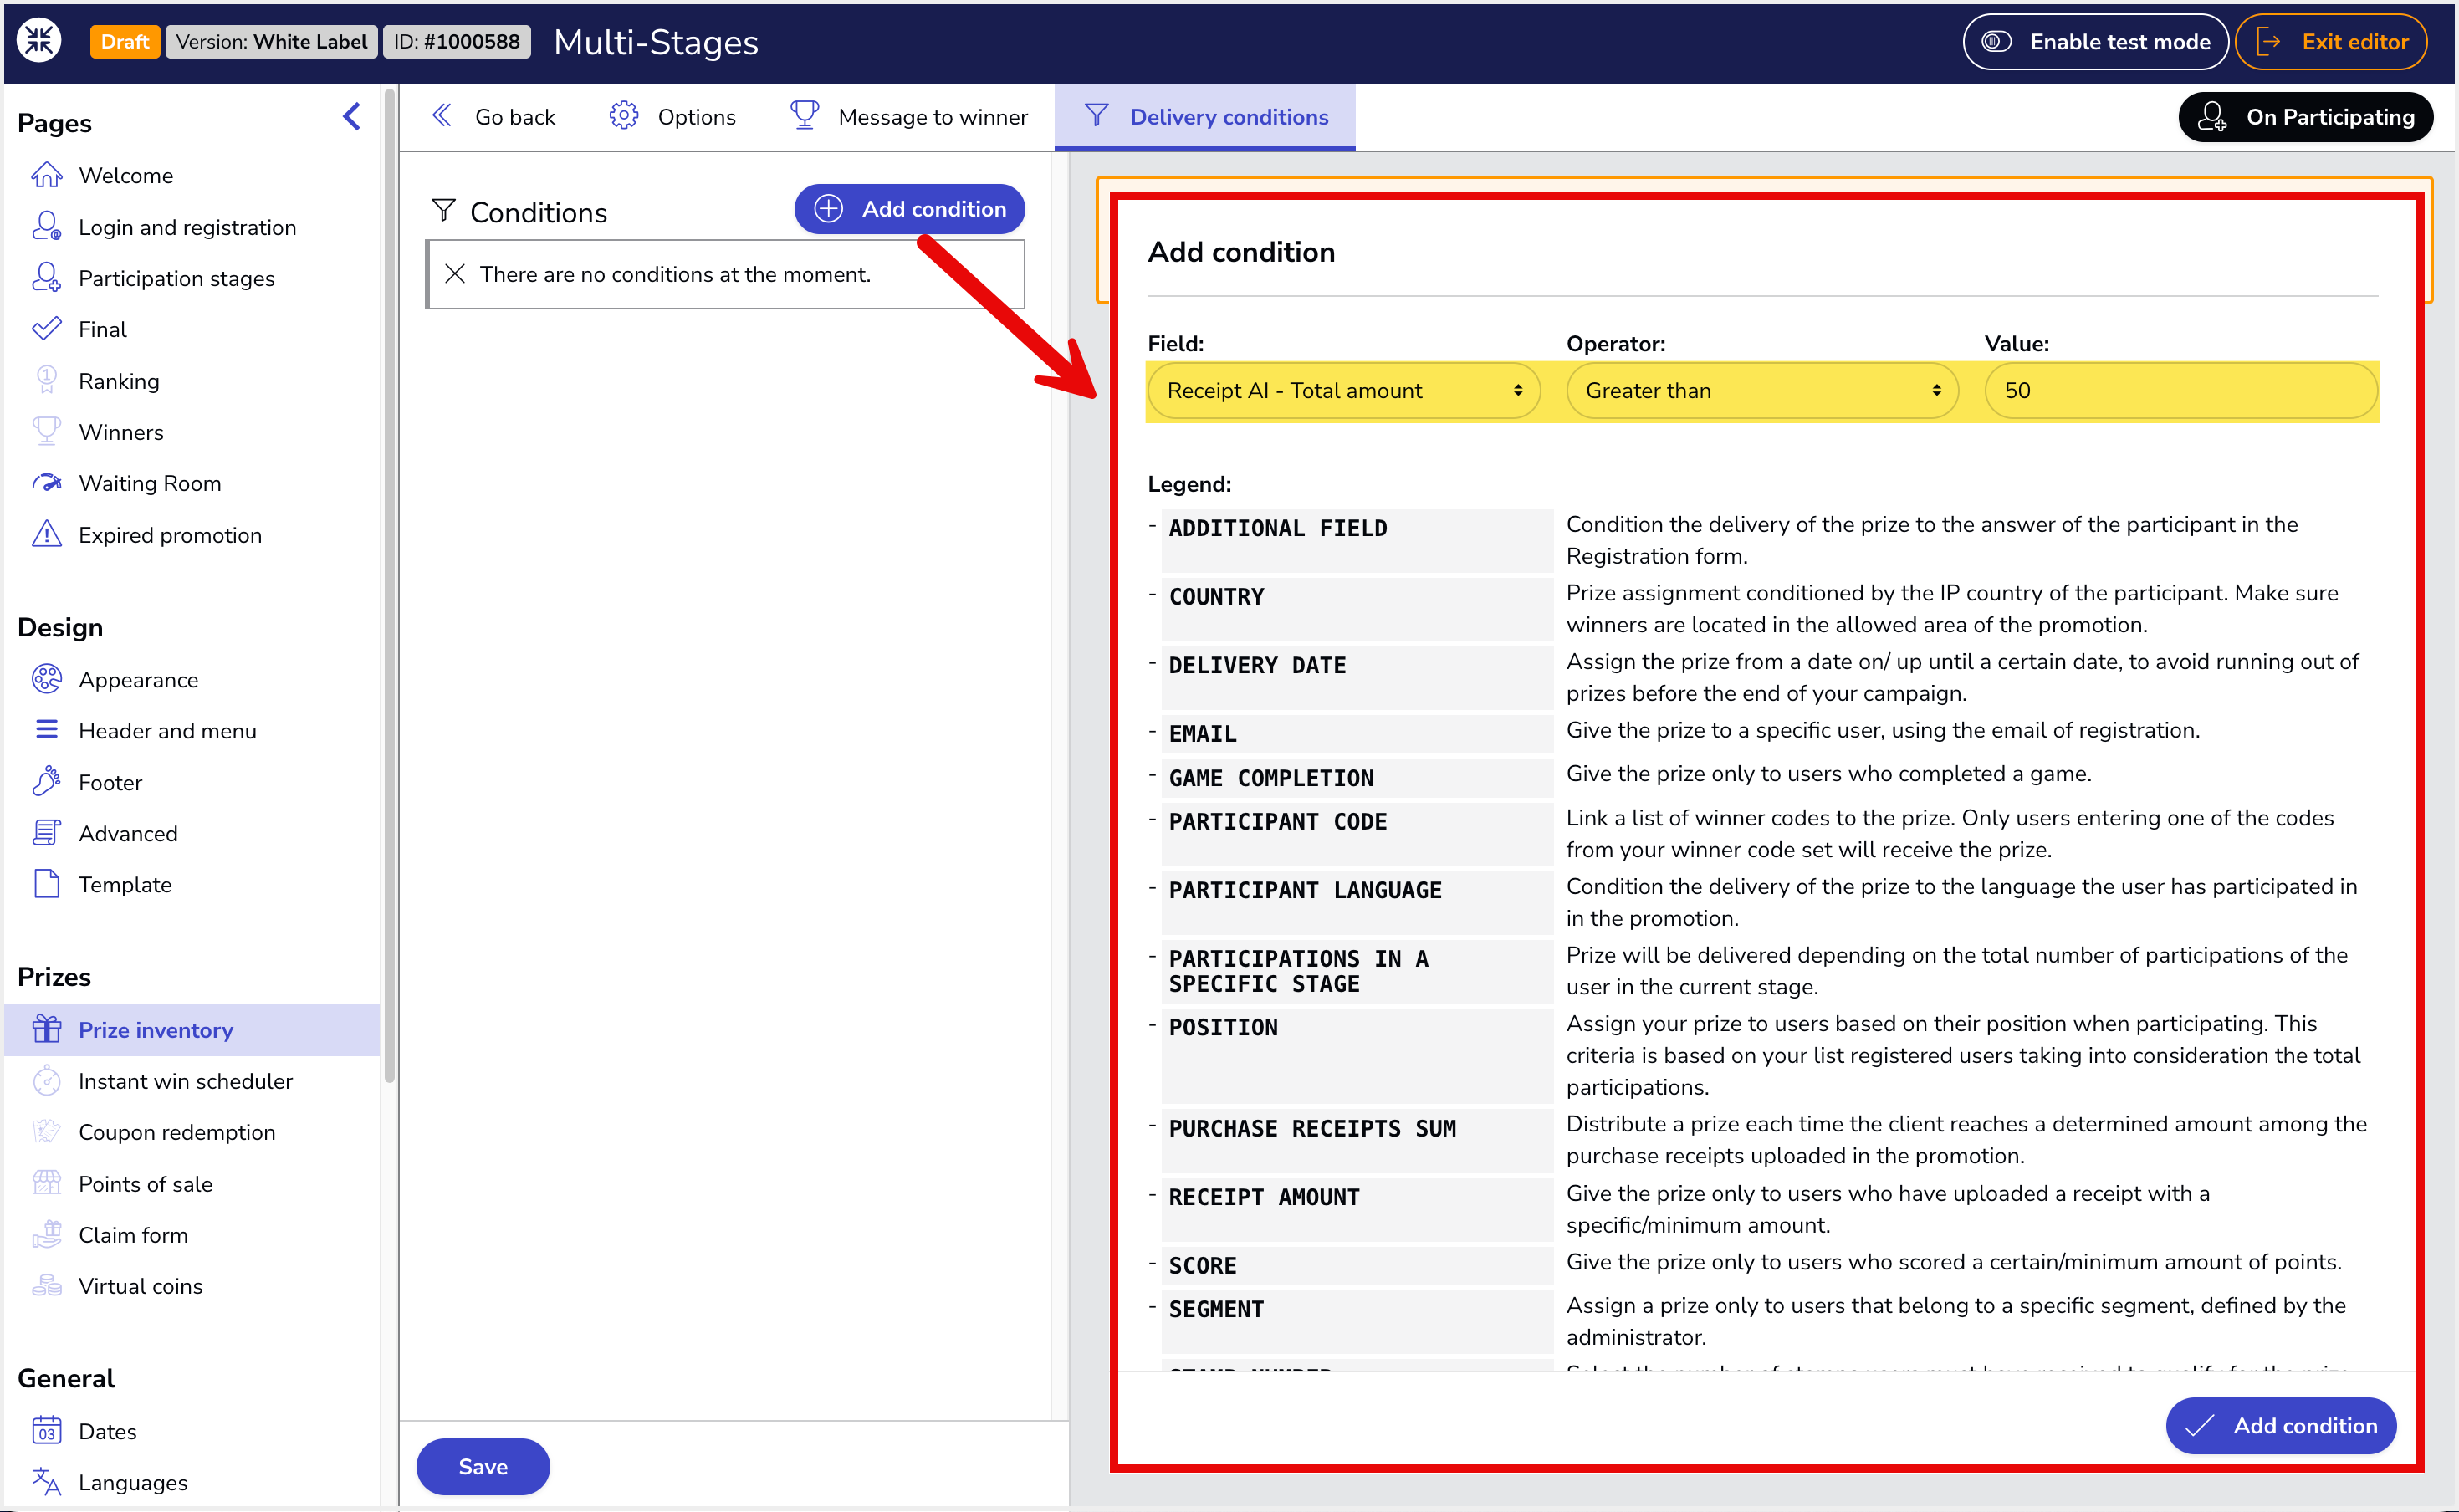The height and width of the screenshot is (1512, 2459).
Task: Click the Prize inventory gift icon
Action: pyautogui.click(x=46, y=1029)
